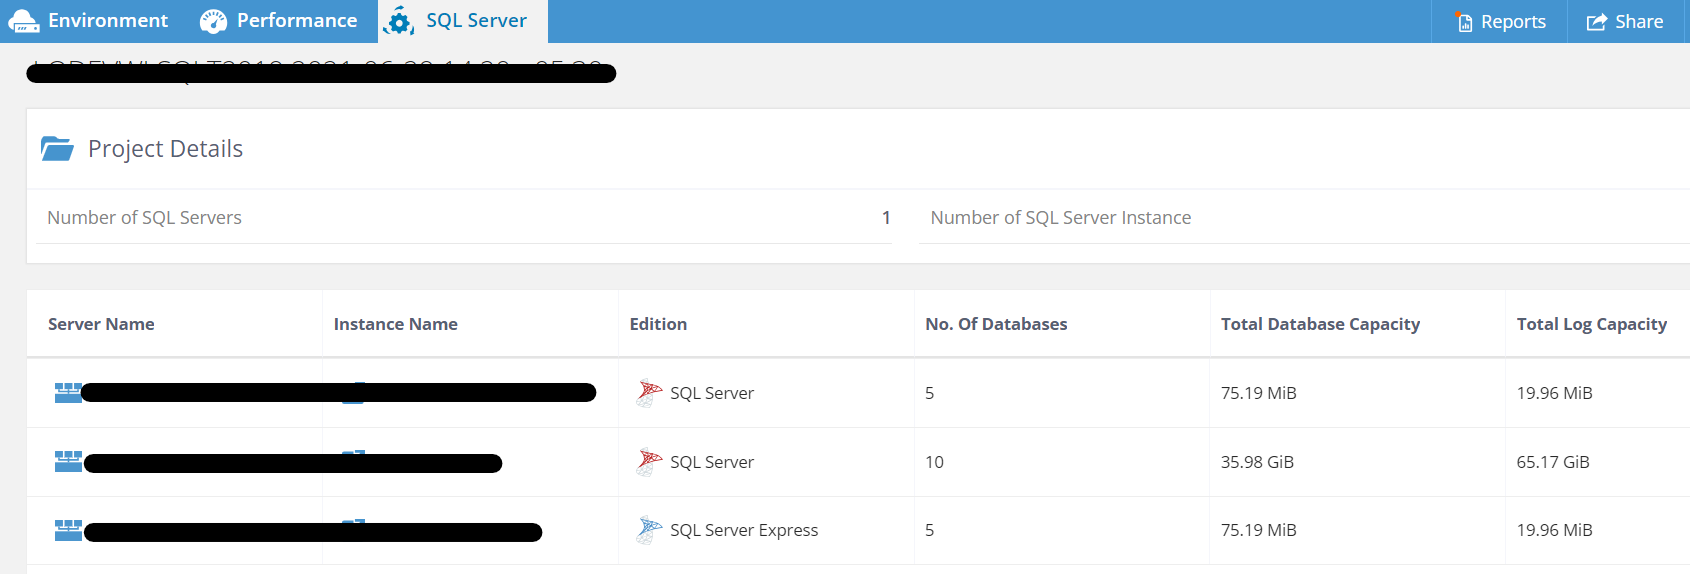Click the first row server icon

(x=67, y=393)
